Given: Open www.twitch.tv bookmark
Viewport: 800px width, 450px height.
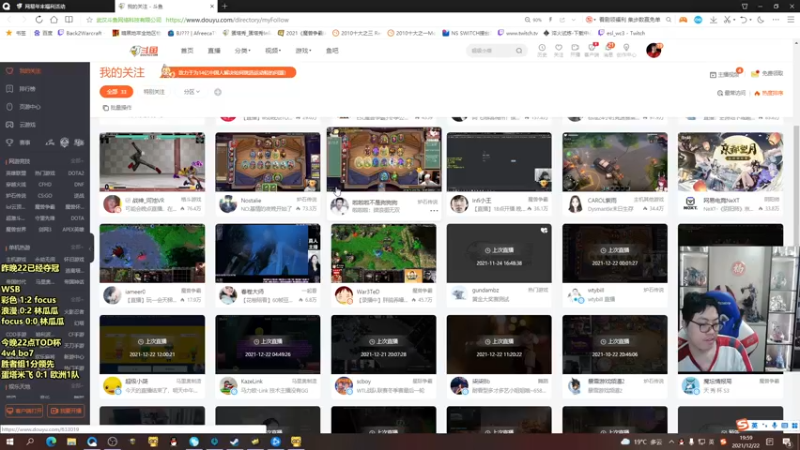Looking at the screenshot, I should 517,33.
